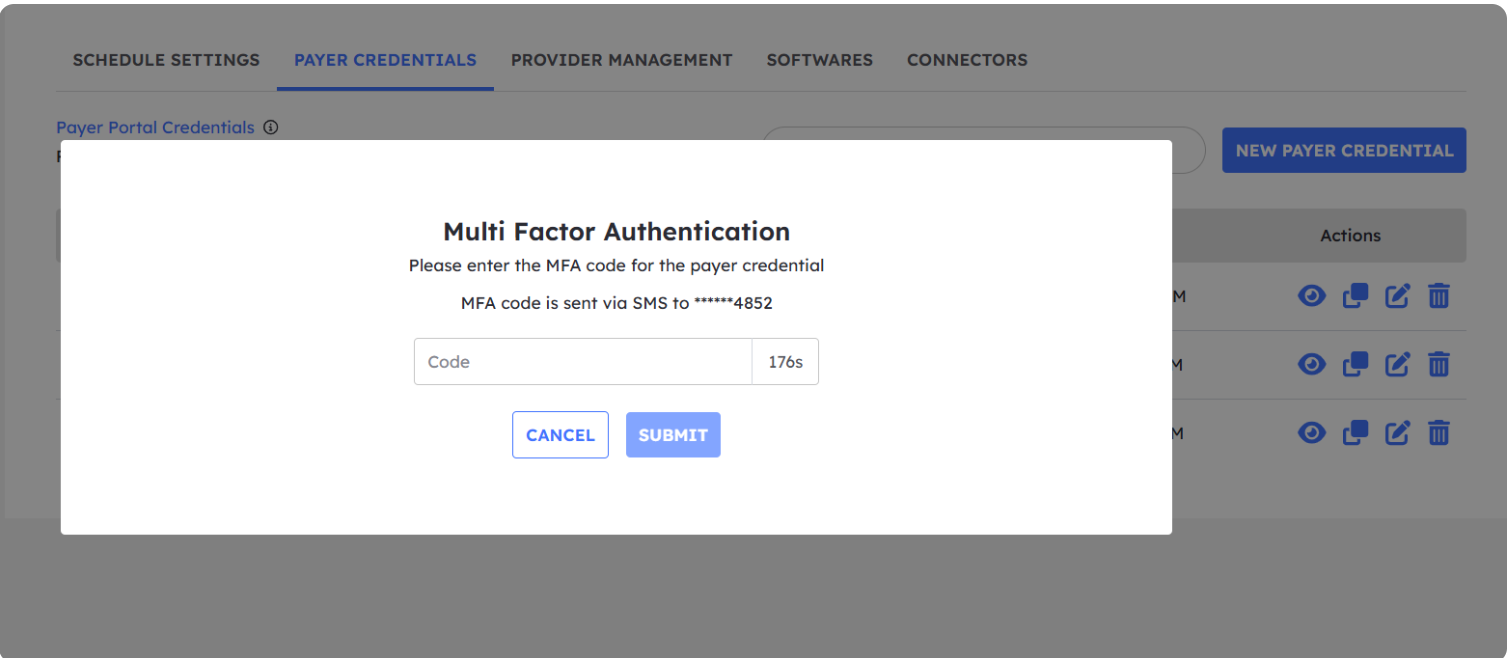The width and height of the screenshot is (1512, 658).
Task: Go to the Softwares tab
Action: click(x=820, y=60)
